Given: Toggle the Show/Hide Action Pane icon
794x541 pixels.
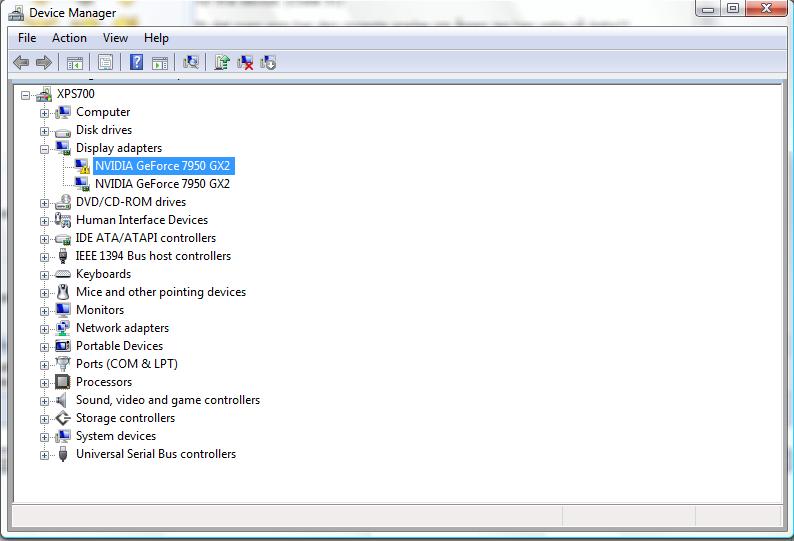Looking at the screenshot, I should click(x=160, y=63).
